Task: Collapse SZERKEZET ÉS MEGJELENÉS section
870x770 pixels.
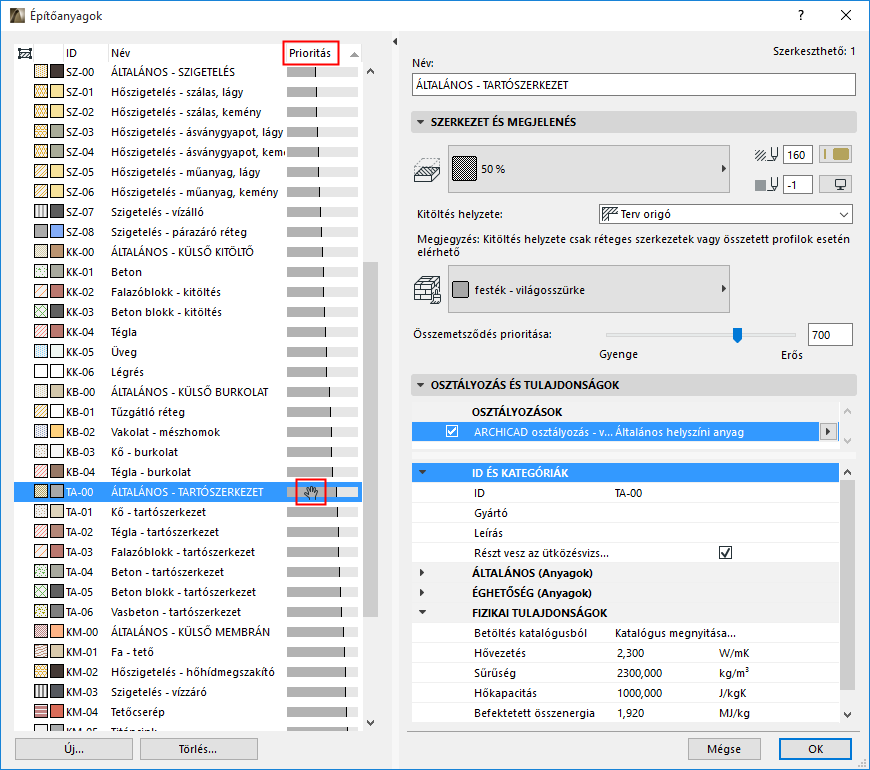Action: 421,122
